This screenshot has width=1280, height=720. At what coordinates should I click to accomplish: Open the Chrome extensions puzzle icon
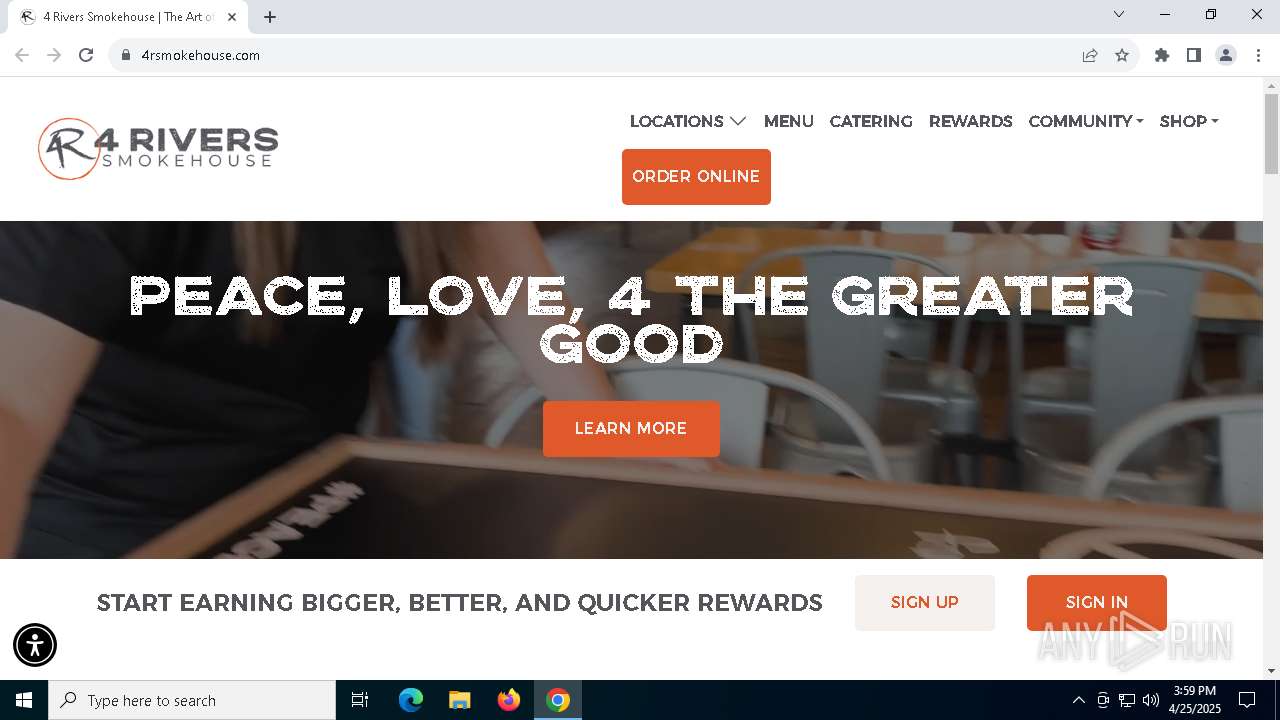tap(1162, 55)
